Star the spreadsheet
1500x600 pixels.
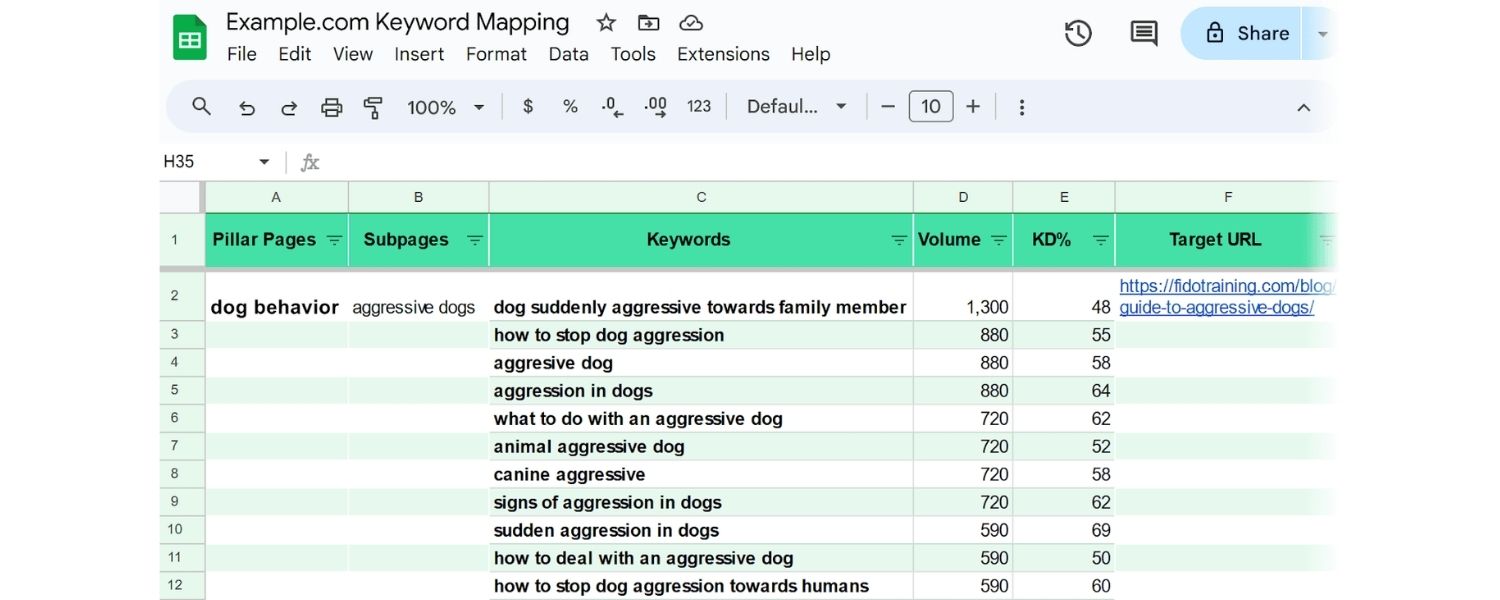pos(605,22)
